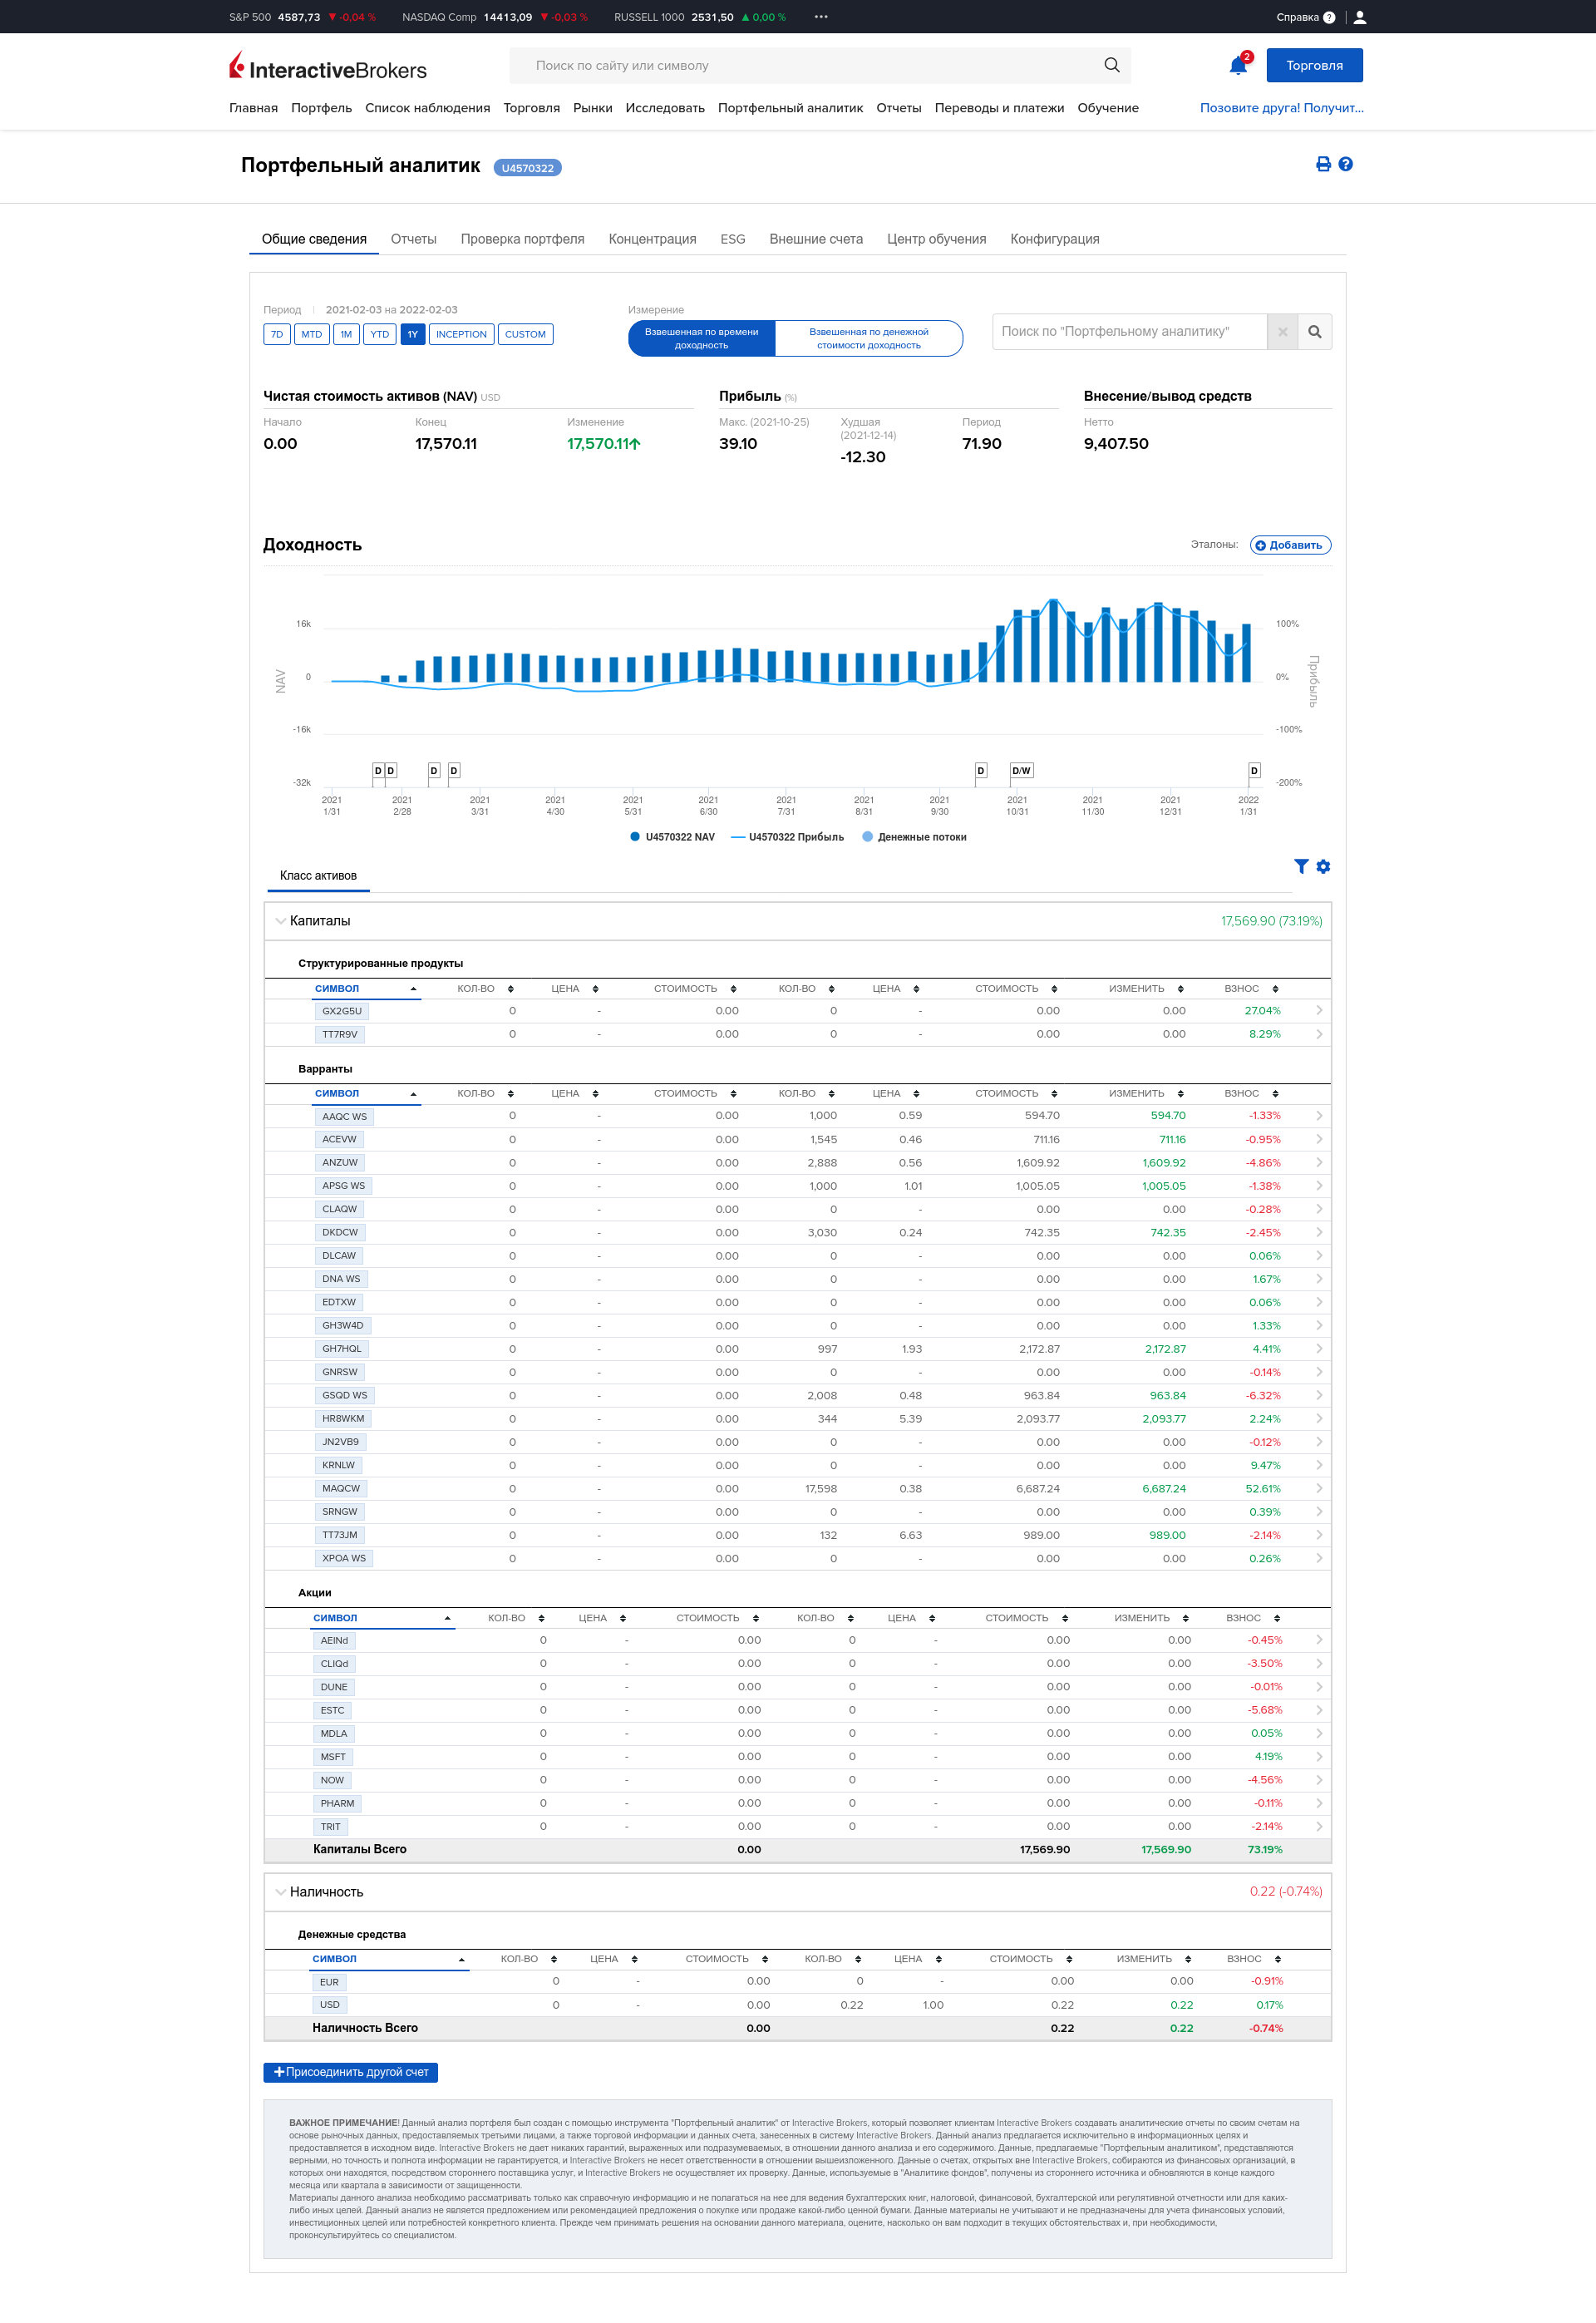Open the Концентрация tab
1596x2323 pixels.
point(652,239)
